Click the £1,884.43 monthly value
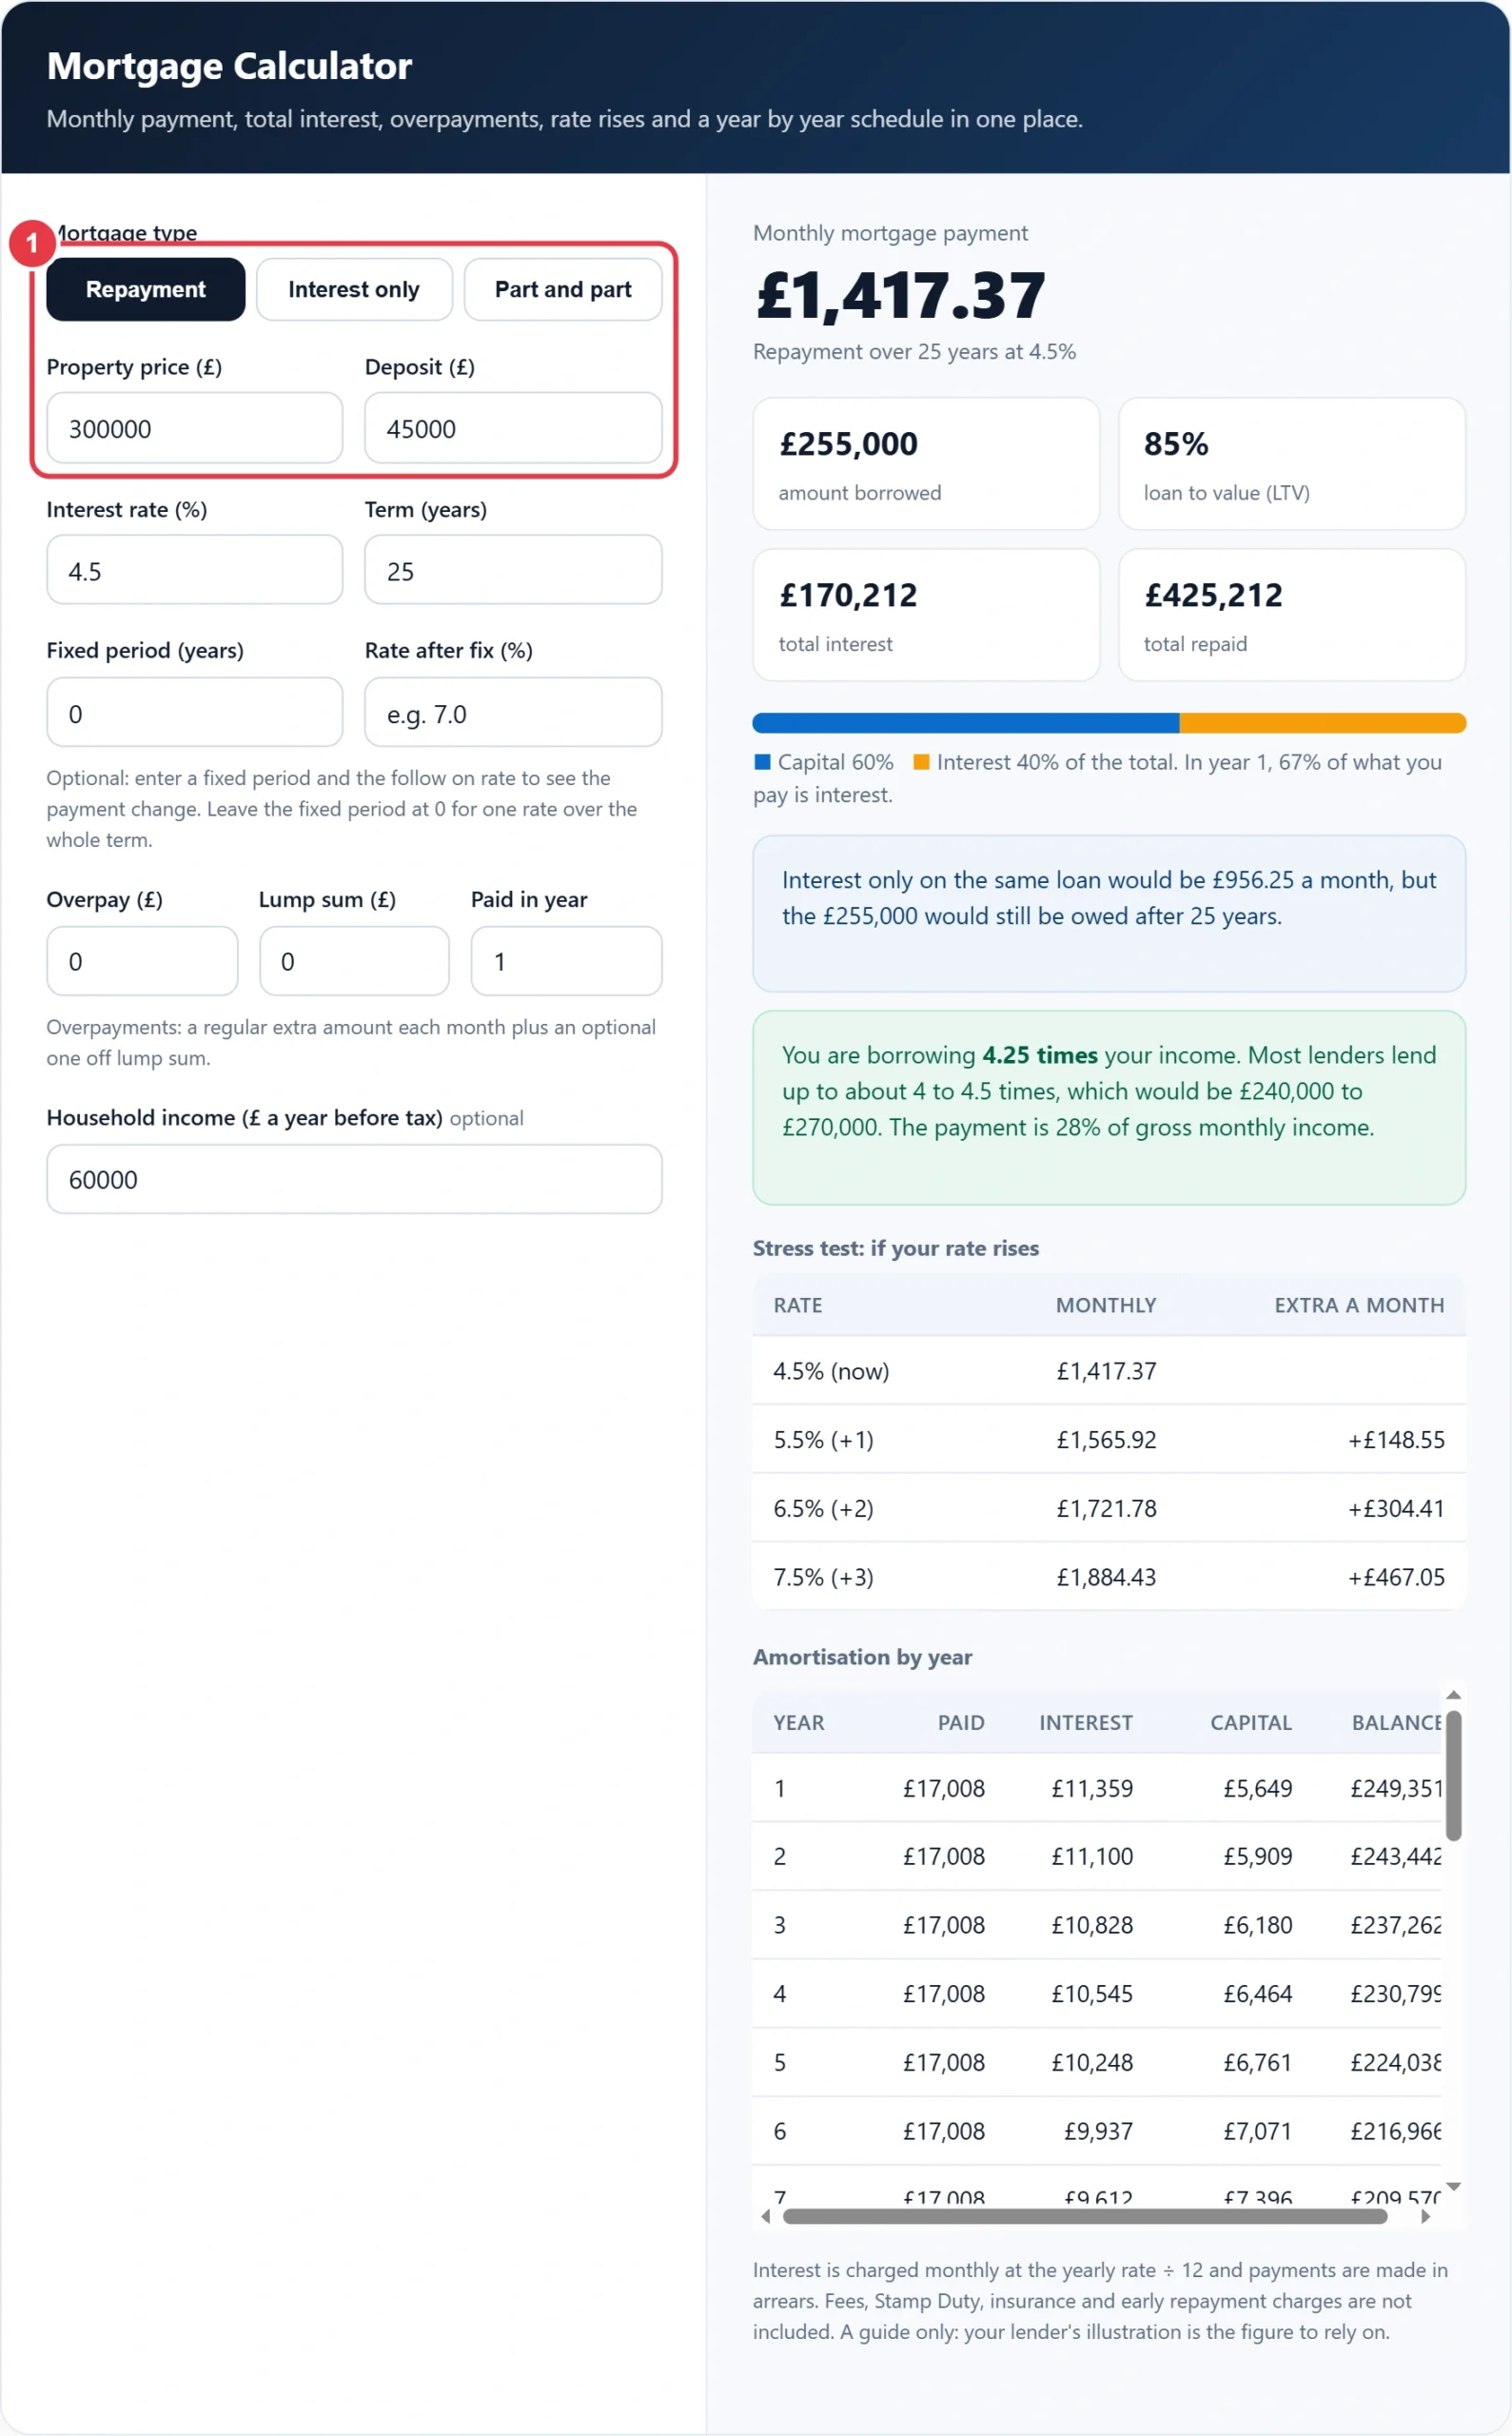The image size is (1512, 2436). coord(1106,1578)
